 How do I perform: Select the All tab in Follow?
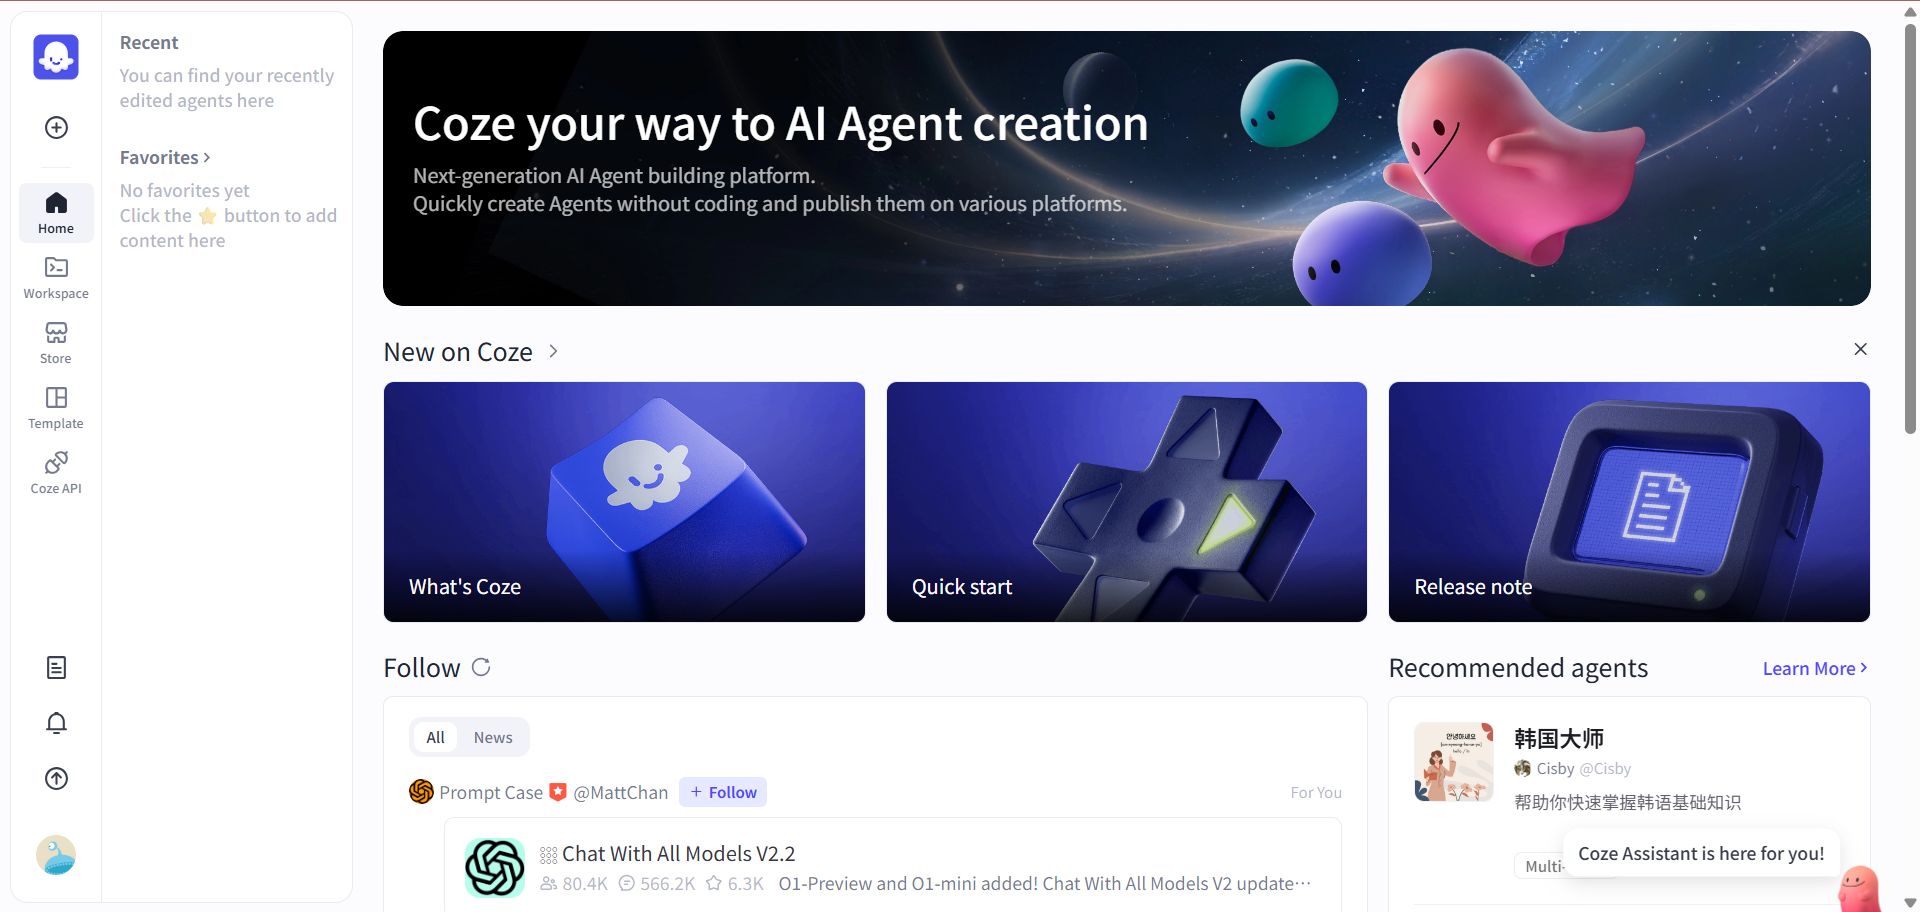tap(435, 737)
